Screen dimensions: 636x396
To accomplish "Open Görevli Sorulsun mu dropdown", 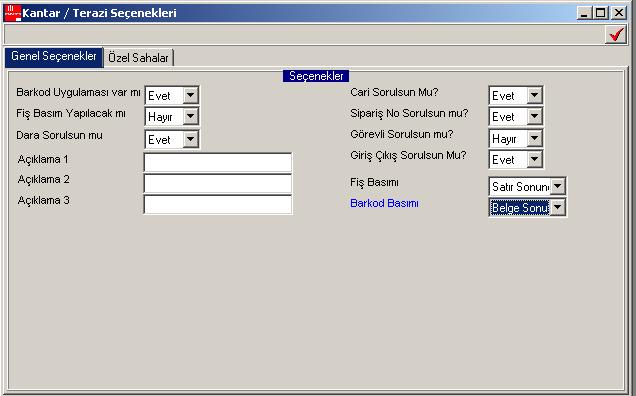I will (534, 139).
